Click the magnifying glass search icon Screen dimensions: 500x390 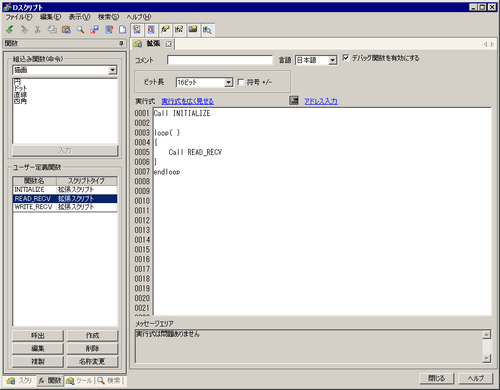click(80, 30)
